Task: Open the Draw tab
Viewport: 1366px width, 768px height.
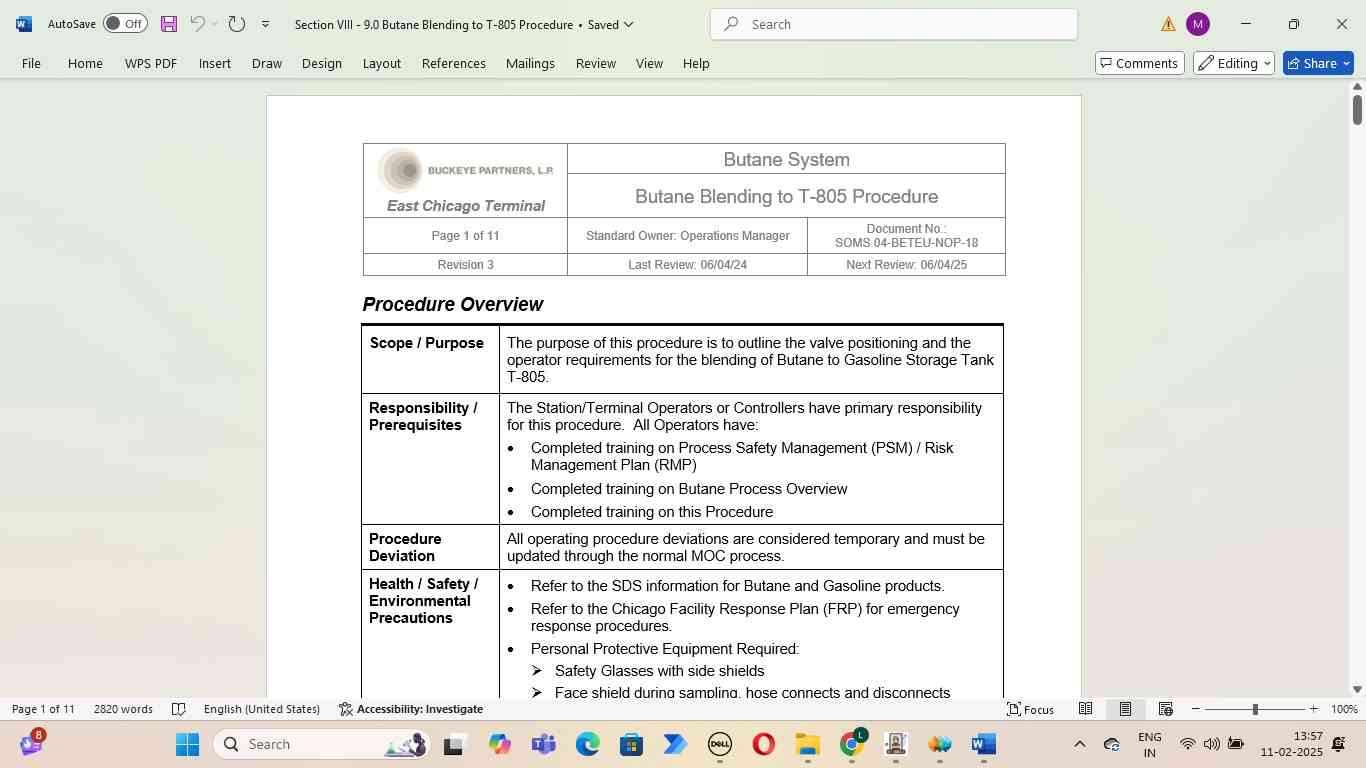Action: [266, 63]
